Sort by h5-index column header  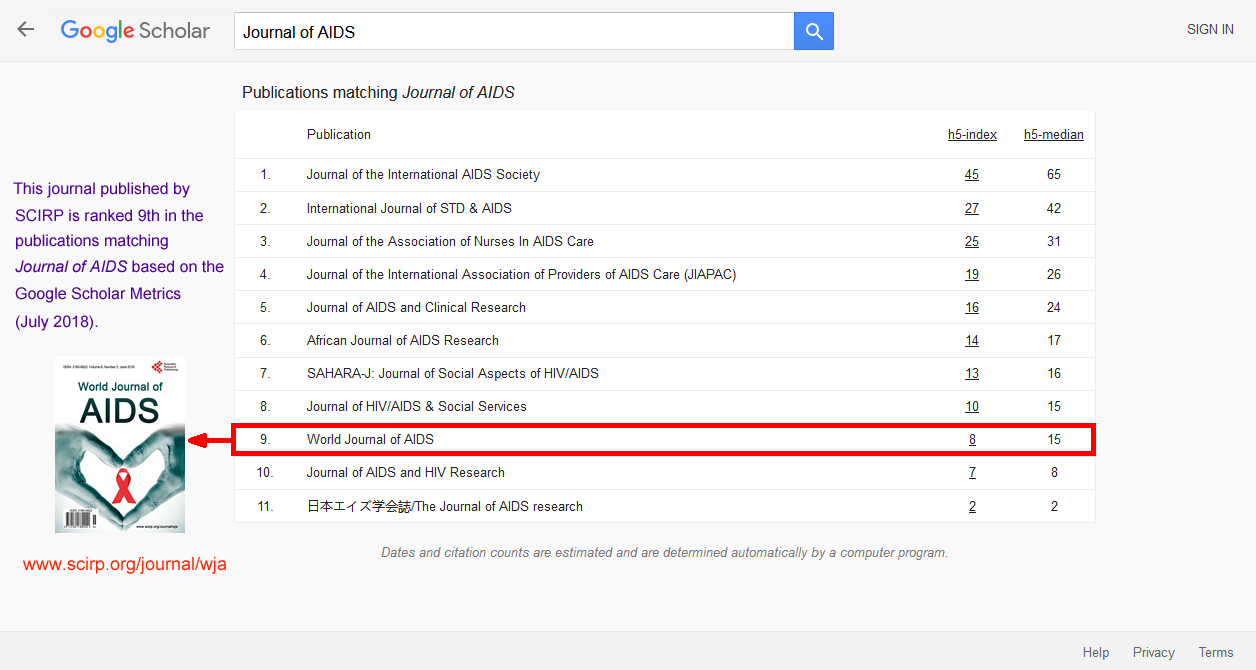[972, 135]
